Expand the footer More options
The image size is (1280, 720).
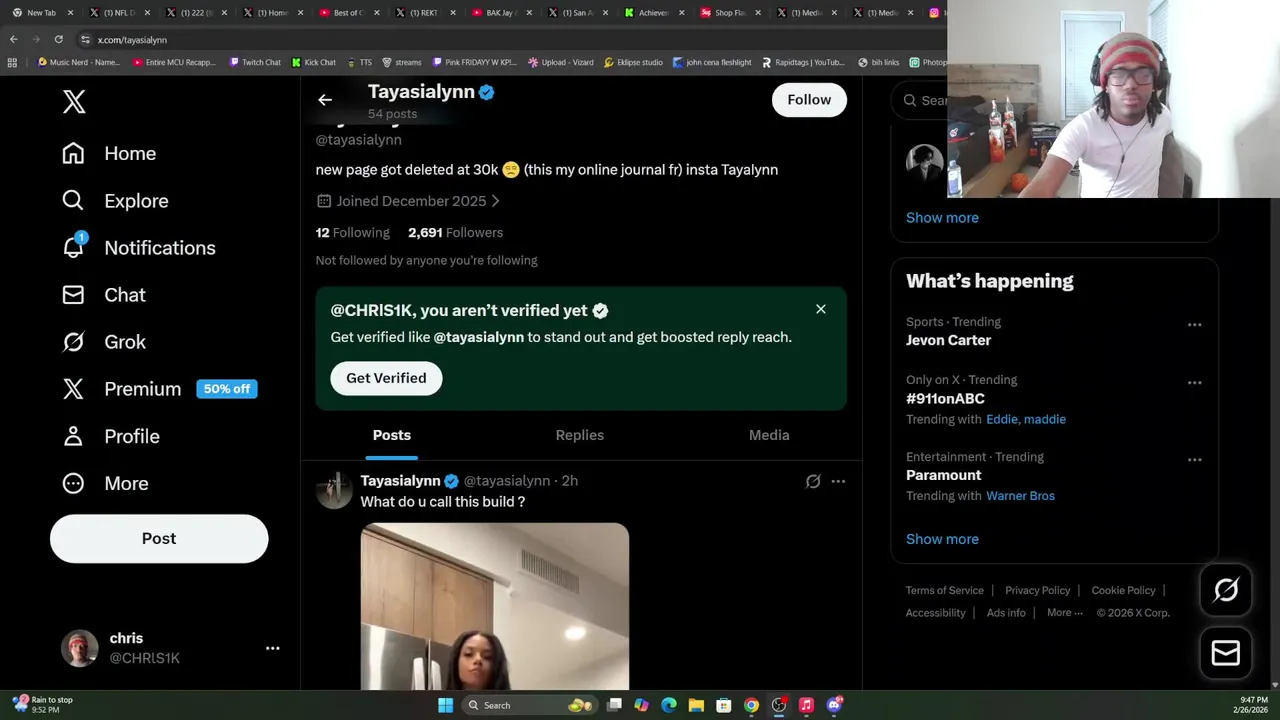tap(1064, 613)
